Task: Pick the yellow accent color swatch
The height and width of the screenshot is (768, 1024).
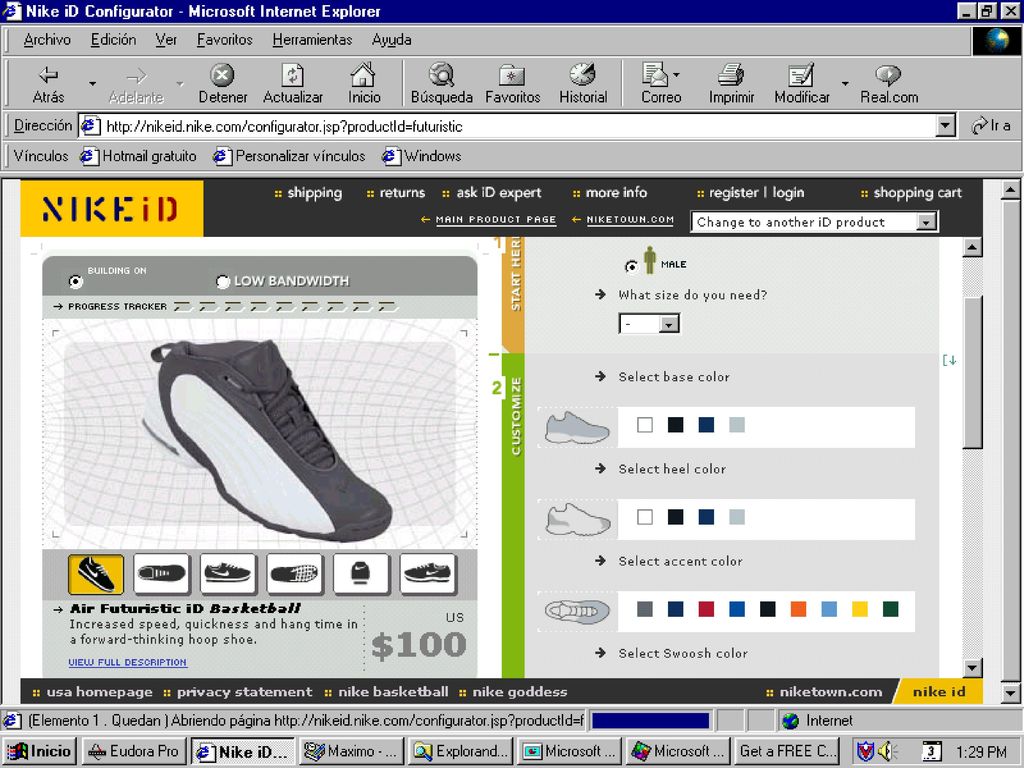Action: pyautogui.click(x=859, y=609)
